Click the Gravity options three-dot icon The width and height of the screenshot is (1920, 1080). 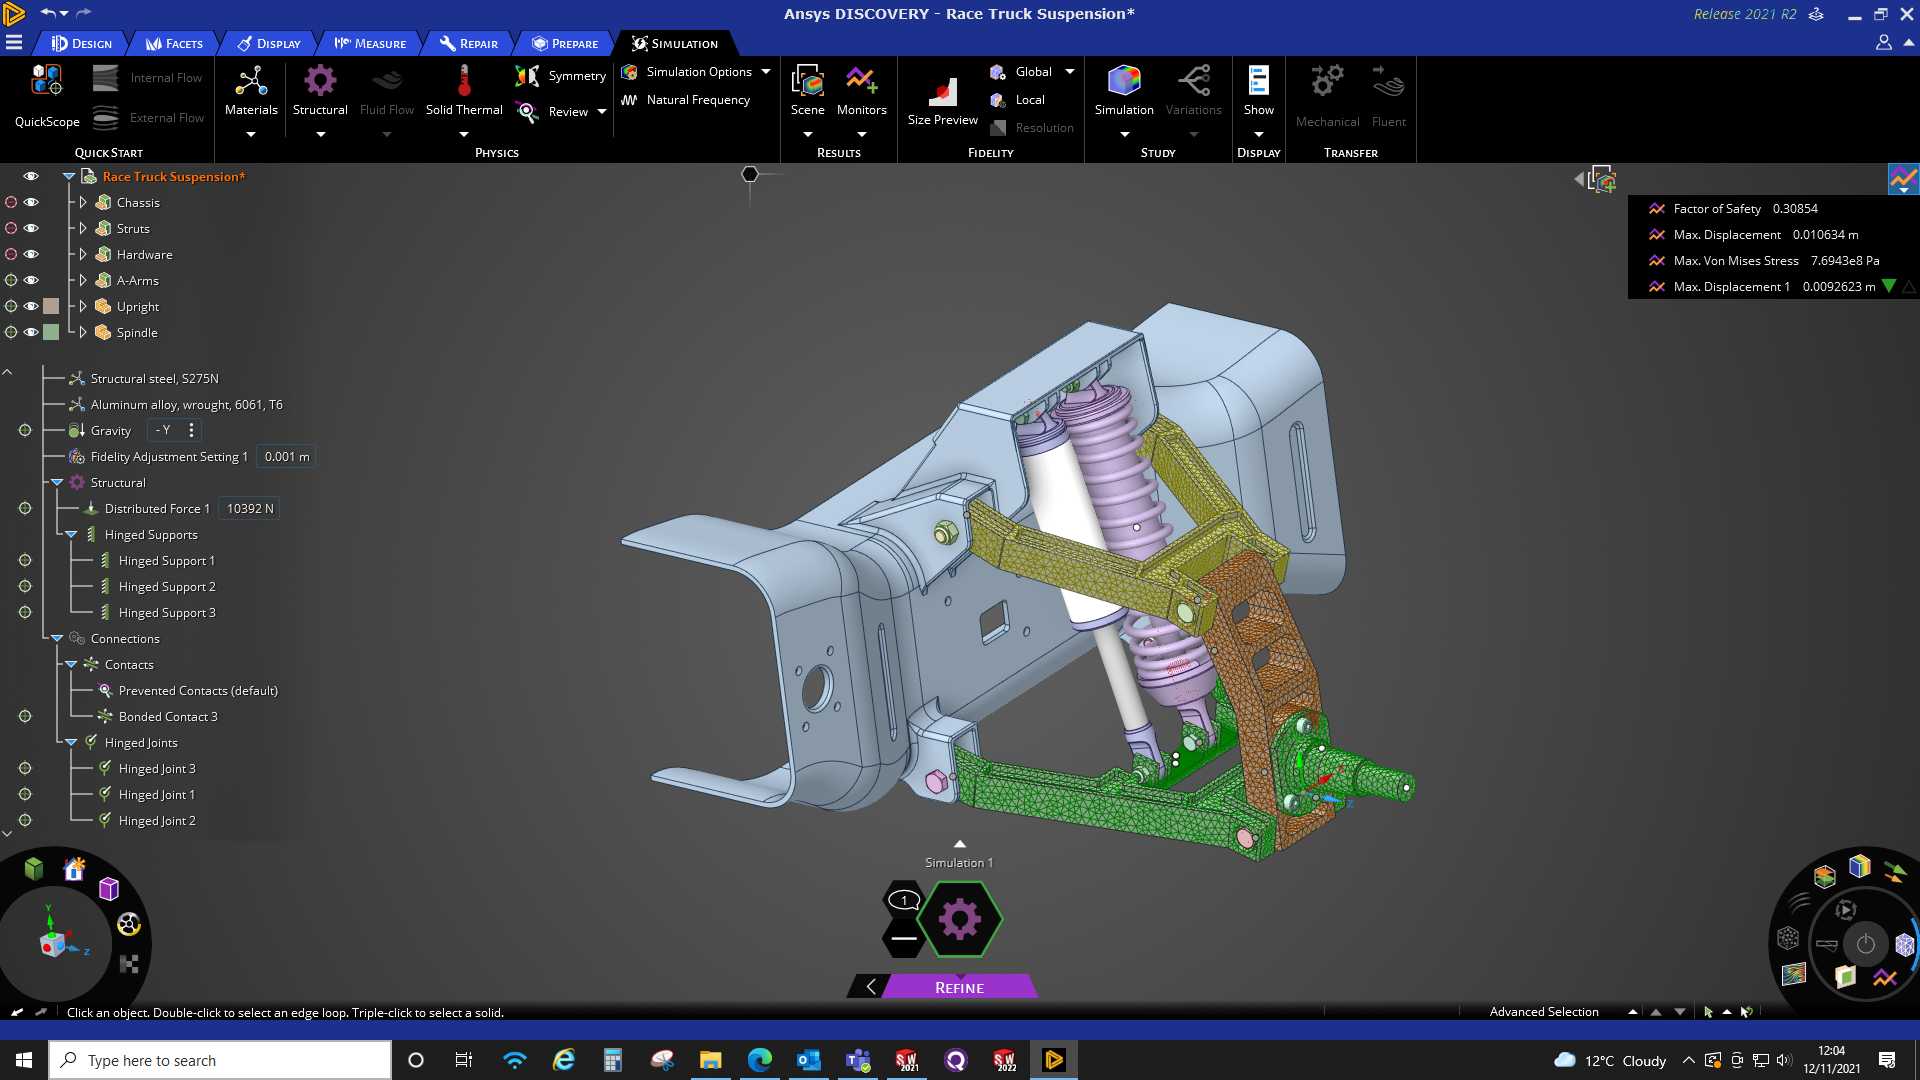click(191, 430)
